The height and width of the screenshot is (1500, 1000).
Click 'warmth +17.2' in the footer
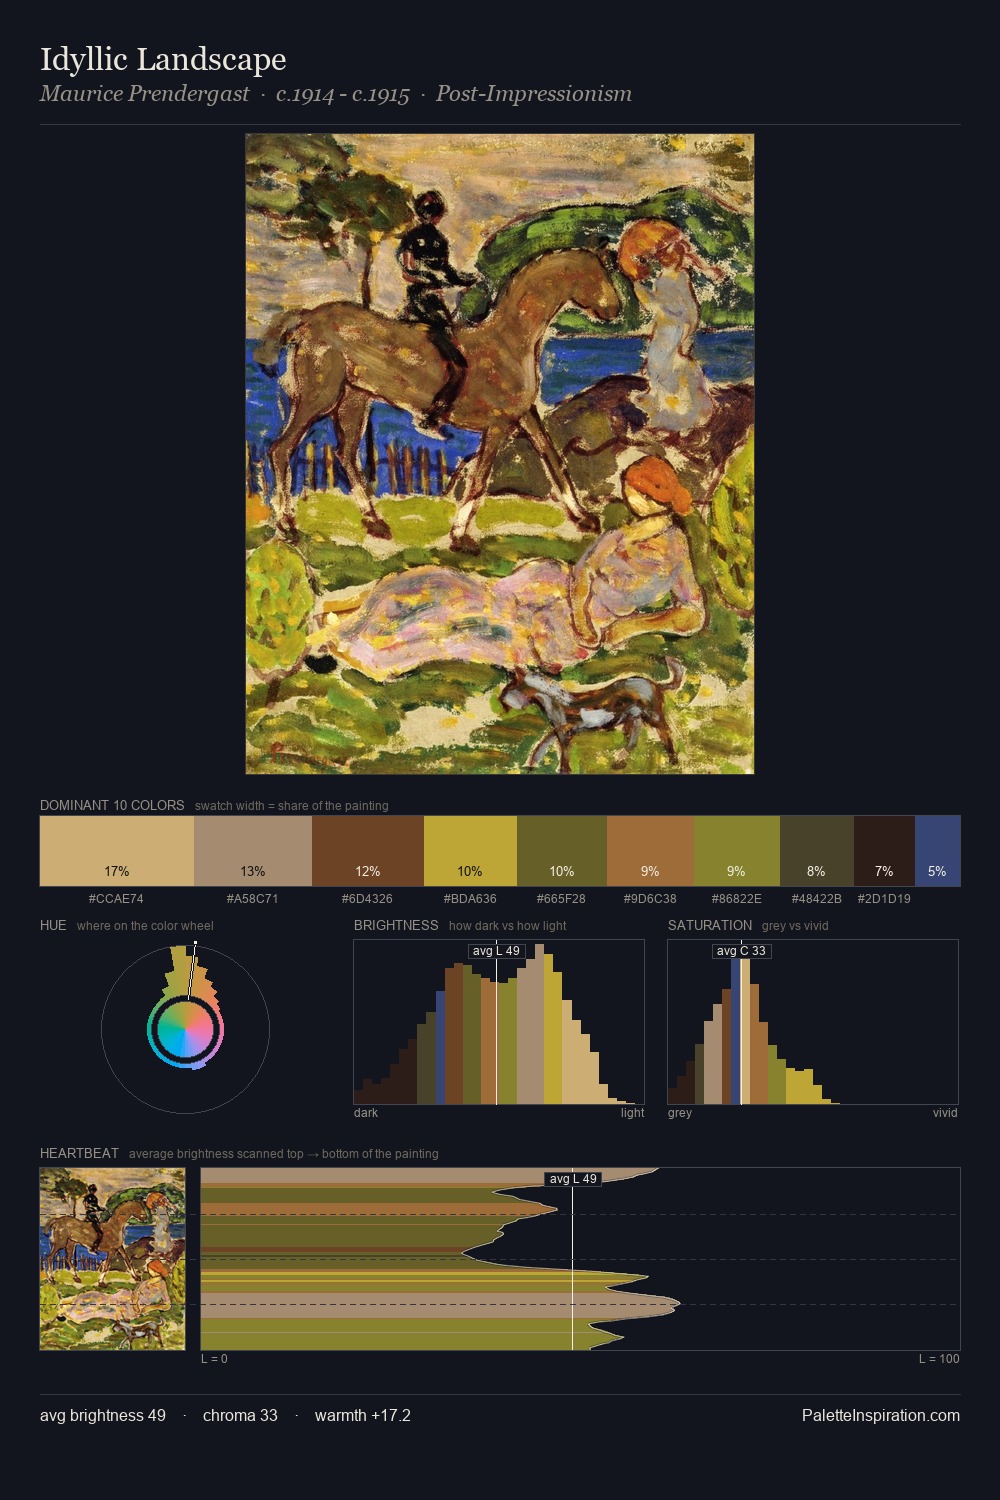click(363, 1415)
